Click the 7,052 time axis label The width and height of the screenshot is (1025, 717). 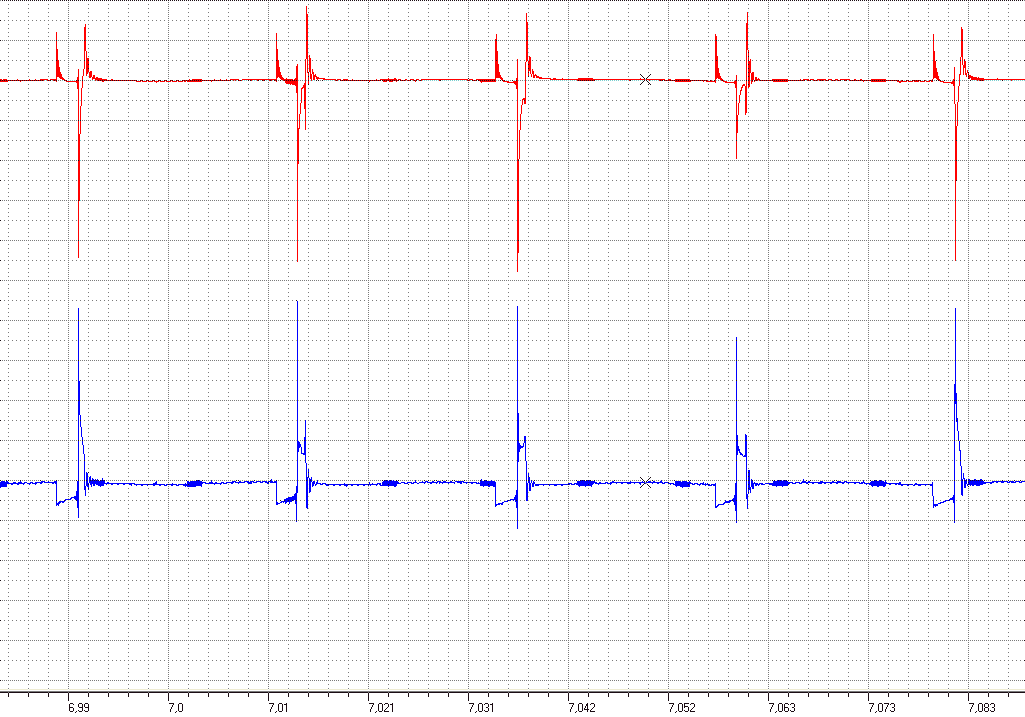[x=681, y=708]
